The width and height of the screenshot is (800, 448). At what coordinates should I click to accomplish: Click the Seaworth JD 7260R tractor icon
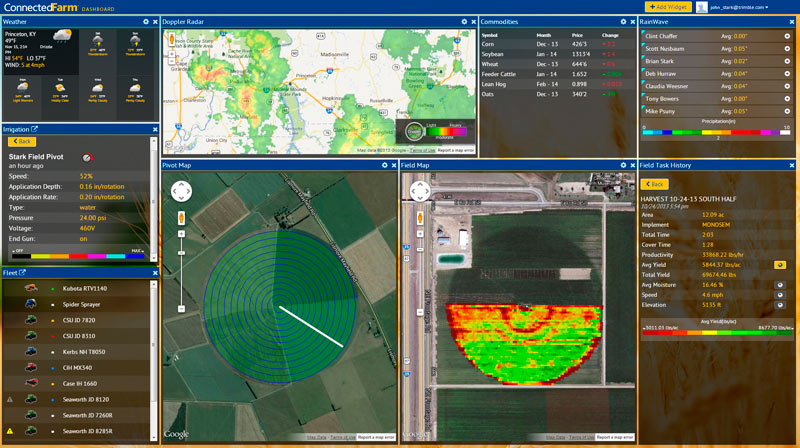31,415
